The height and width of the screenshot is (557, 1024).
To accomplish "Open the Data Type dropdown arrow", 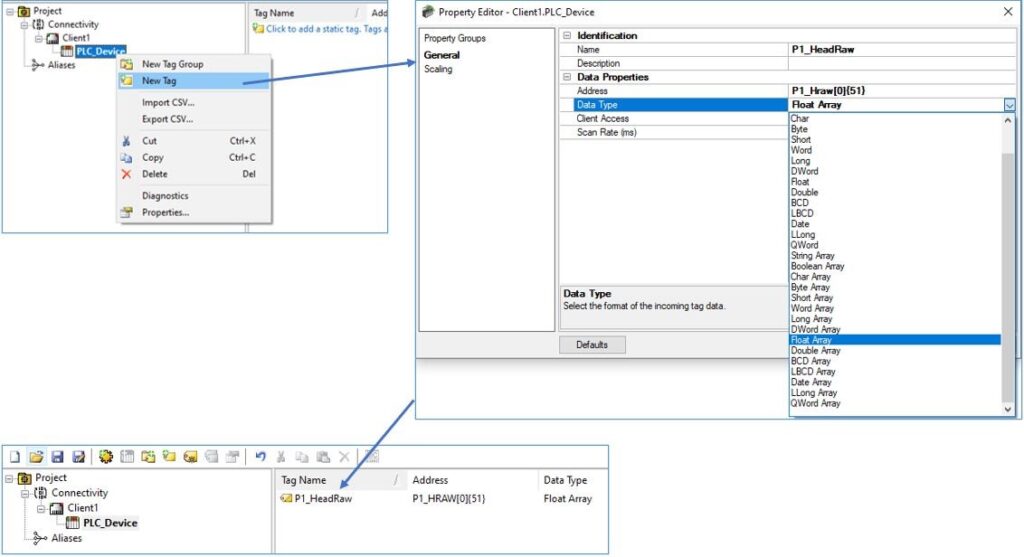I will (x=1009, y=105).
